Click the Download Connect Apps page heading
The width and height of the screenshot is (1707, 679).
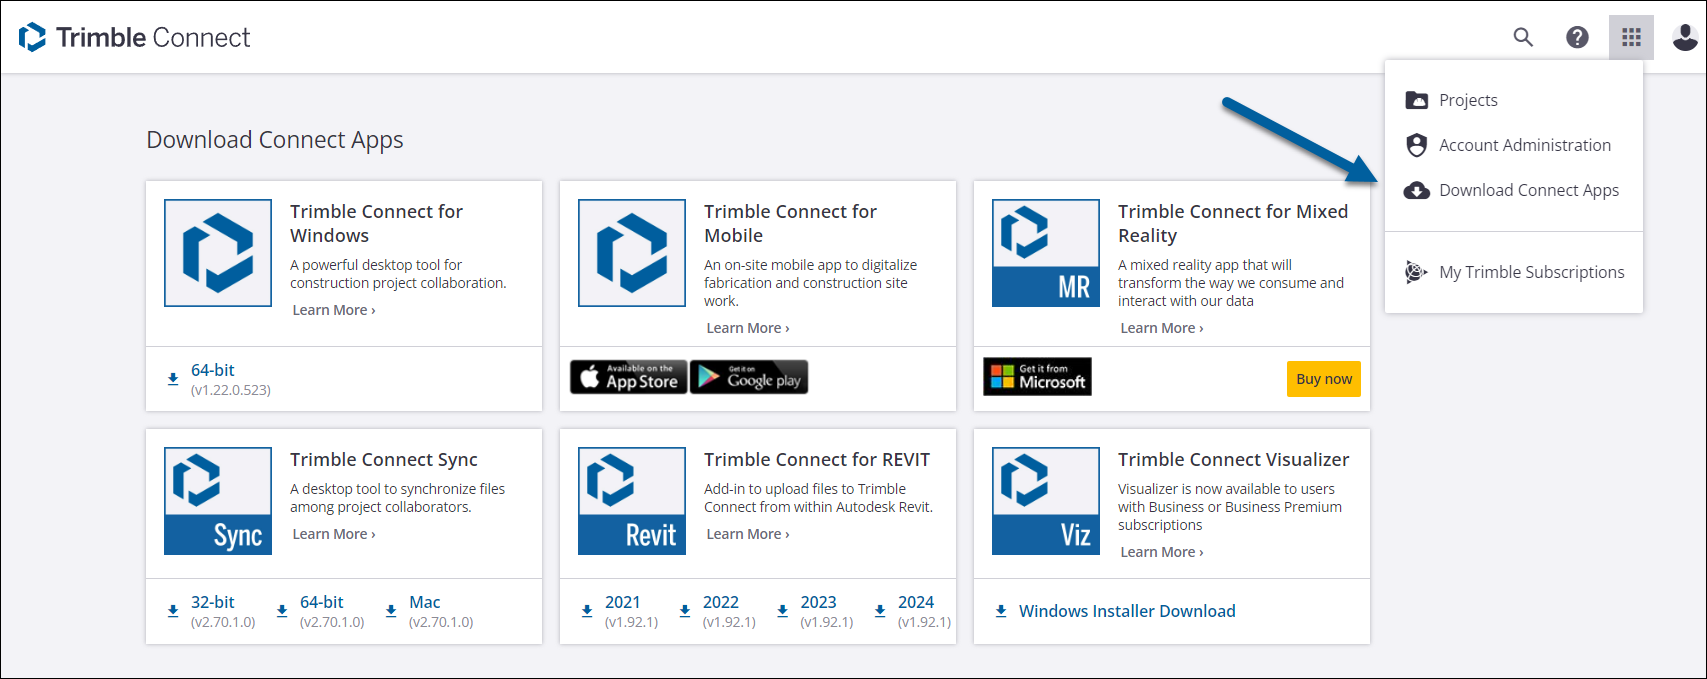click(x=275, y=140)
